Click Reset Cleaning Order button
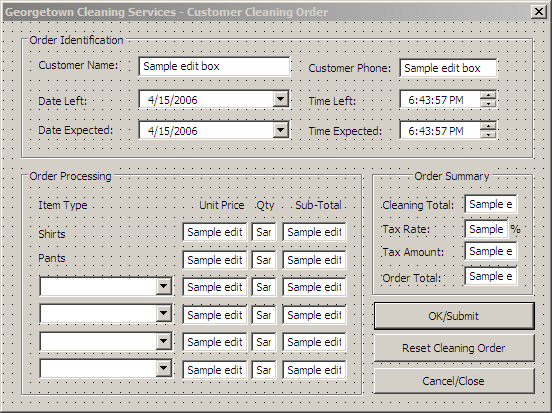 coord(454,348)
